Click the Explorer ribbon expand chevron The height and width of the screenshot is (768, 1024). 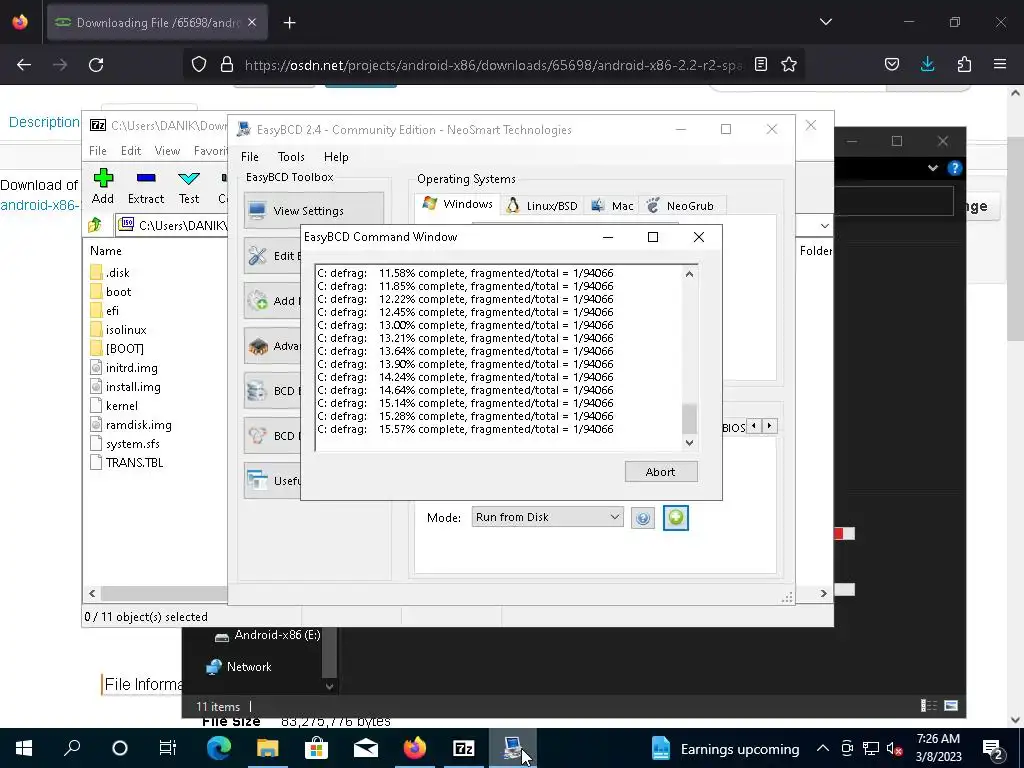coord(933,168)
